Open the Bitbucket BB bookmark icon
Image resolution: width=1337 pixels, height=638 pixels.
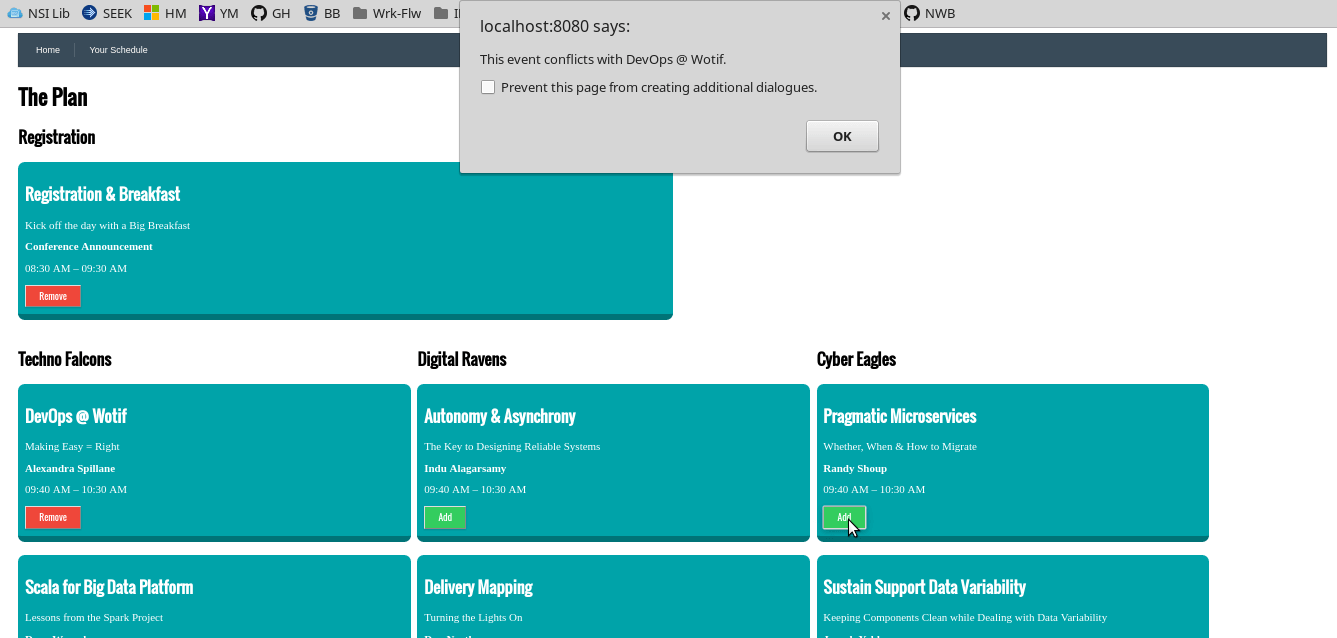[x=311, y=13]
